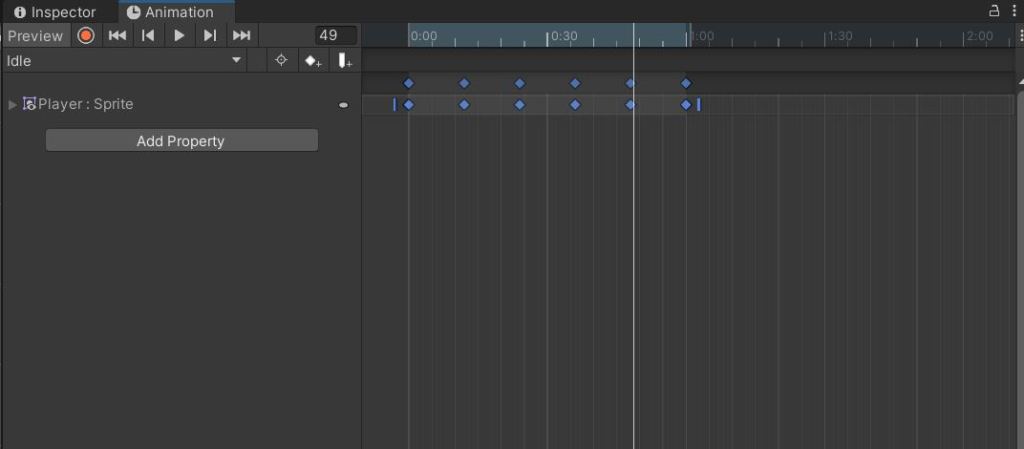Select the last summary keyframe near 1:00
Image resolution: width=1024 pixels, height=449 pixels.
pyautogui.click(x=686, y=83)
